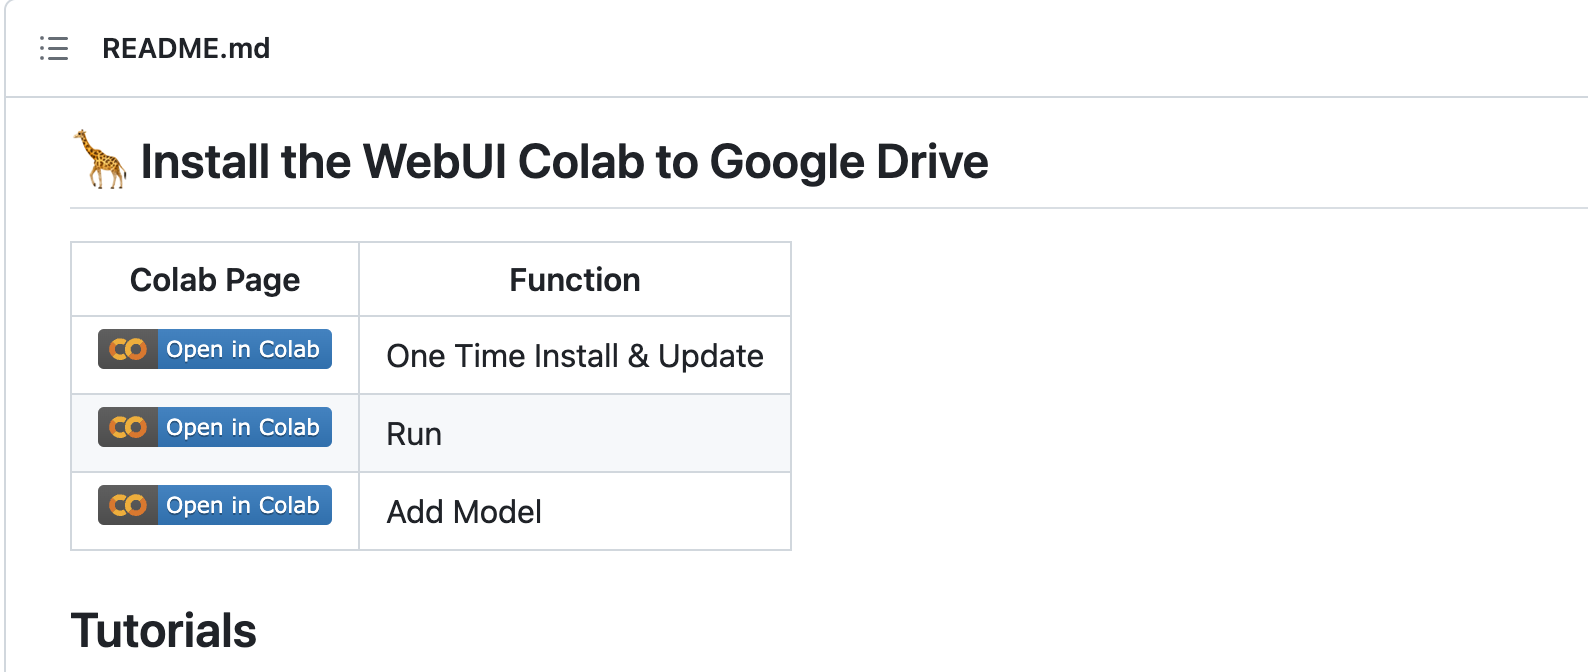Click the Tutorials section heading

tap(164, 631)
